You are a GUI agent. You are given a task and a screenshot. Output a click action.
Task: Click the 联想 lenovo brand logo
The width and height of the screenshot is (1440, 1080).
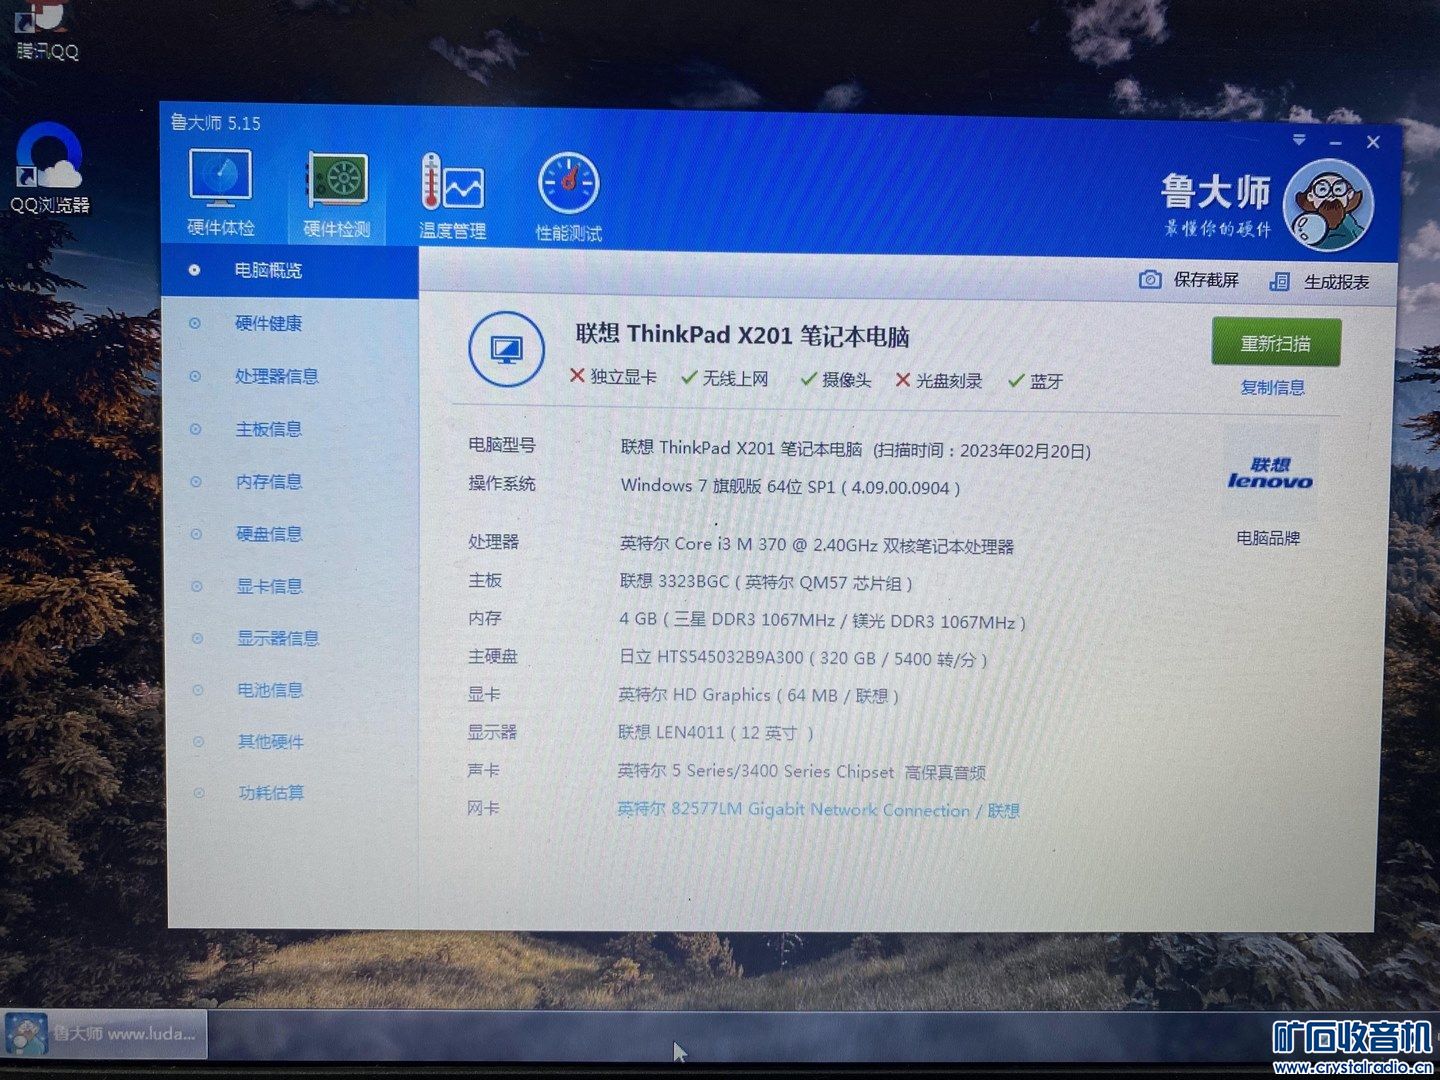[1270, 474]
